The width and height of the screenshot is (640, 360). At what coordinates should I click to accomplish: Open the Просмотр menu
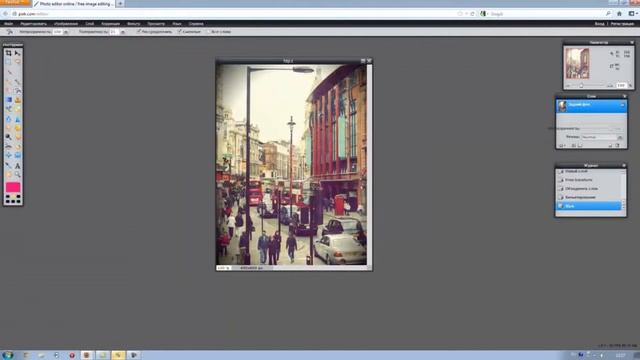156,24
